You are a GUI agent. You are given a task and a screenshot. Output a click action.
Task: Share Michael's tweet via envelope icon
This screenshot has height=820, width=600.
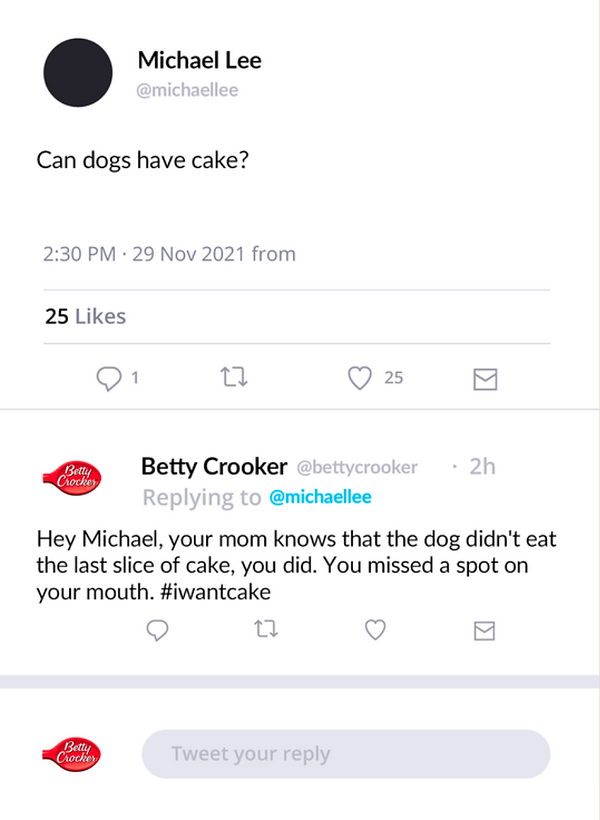pos(485,379)
